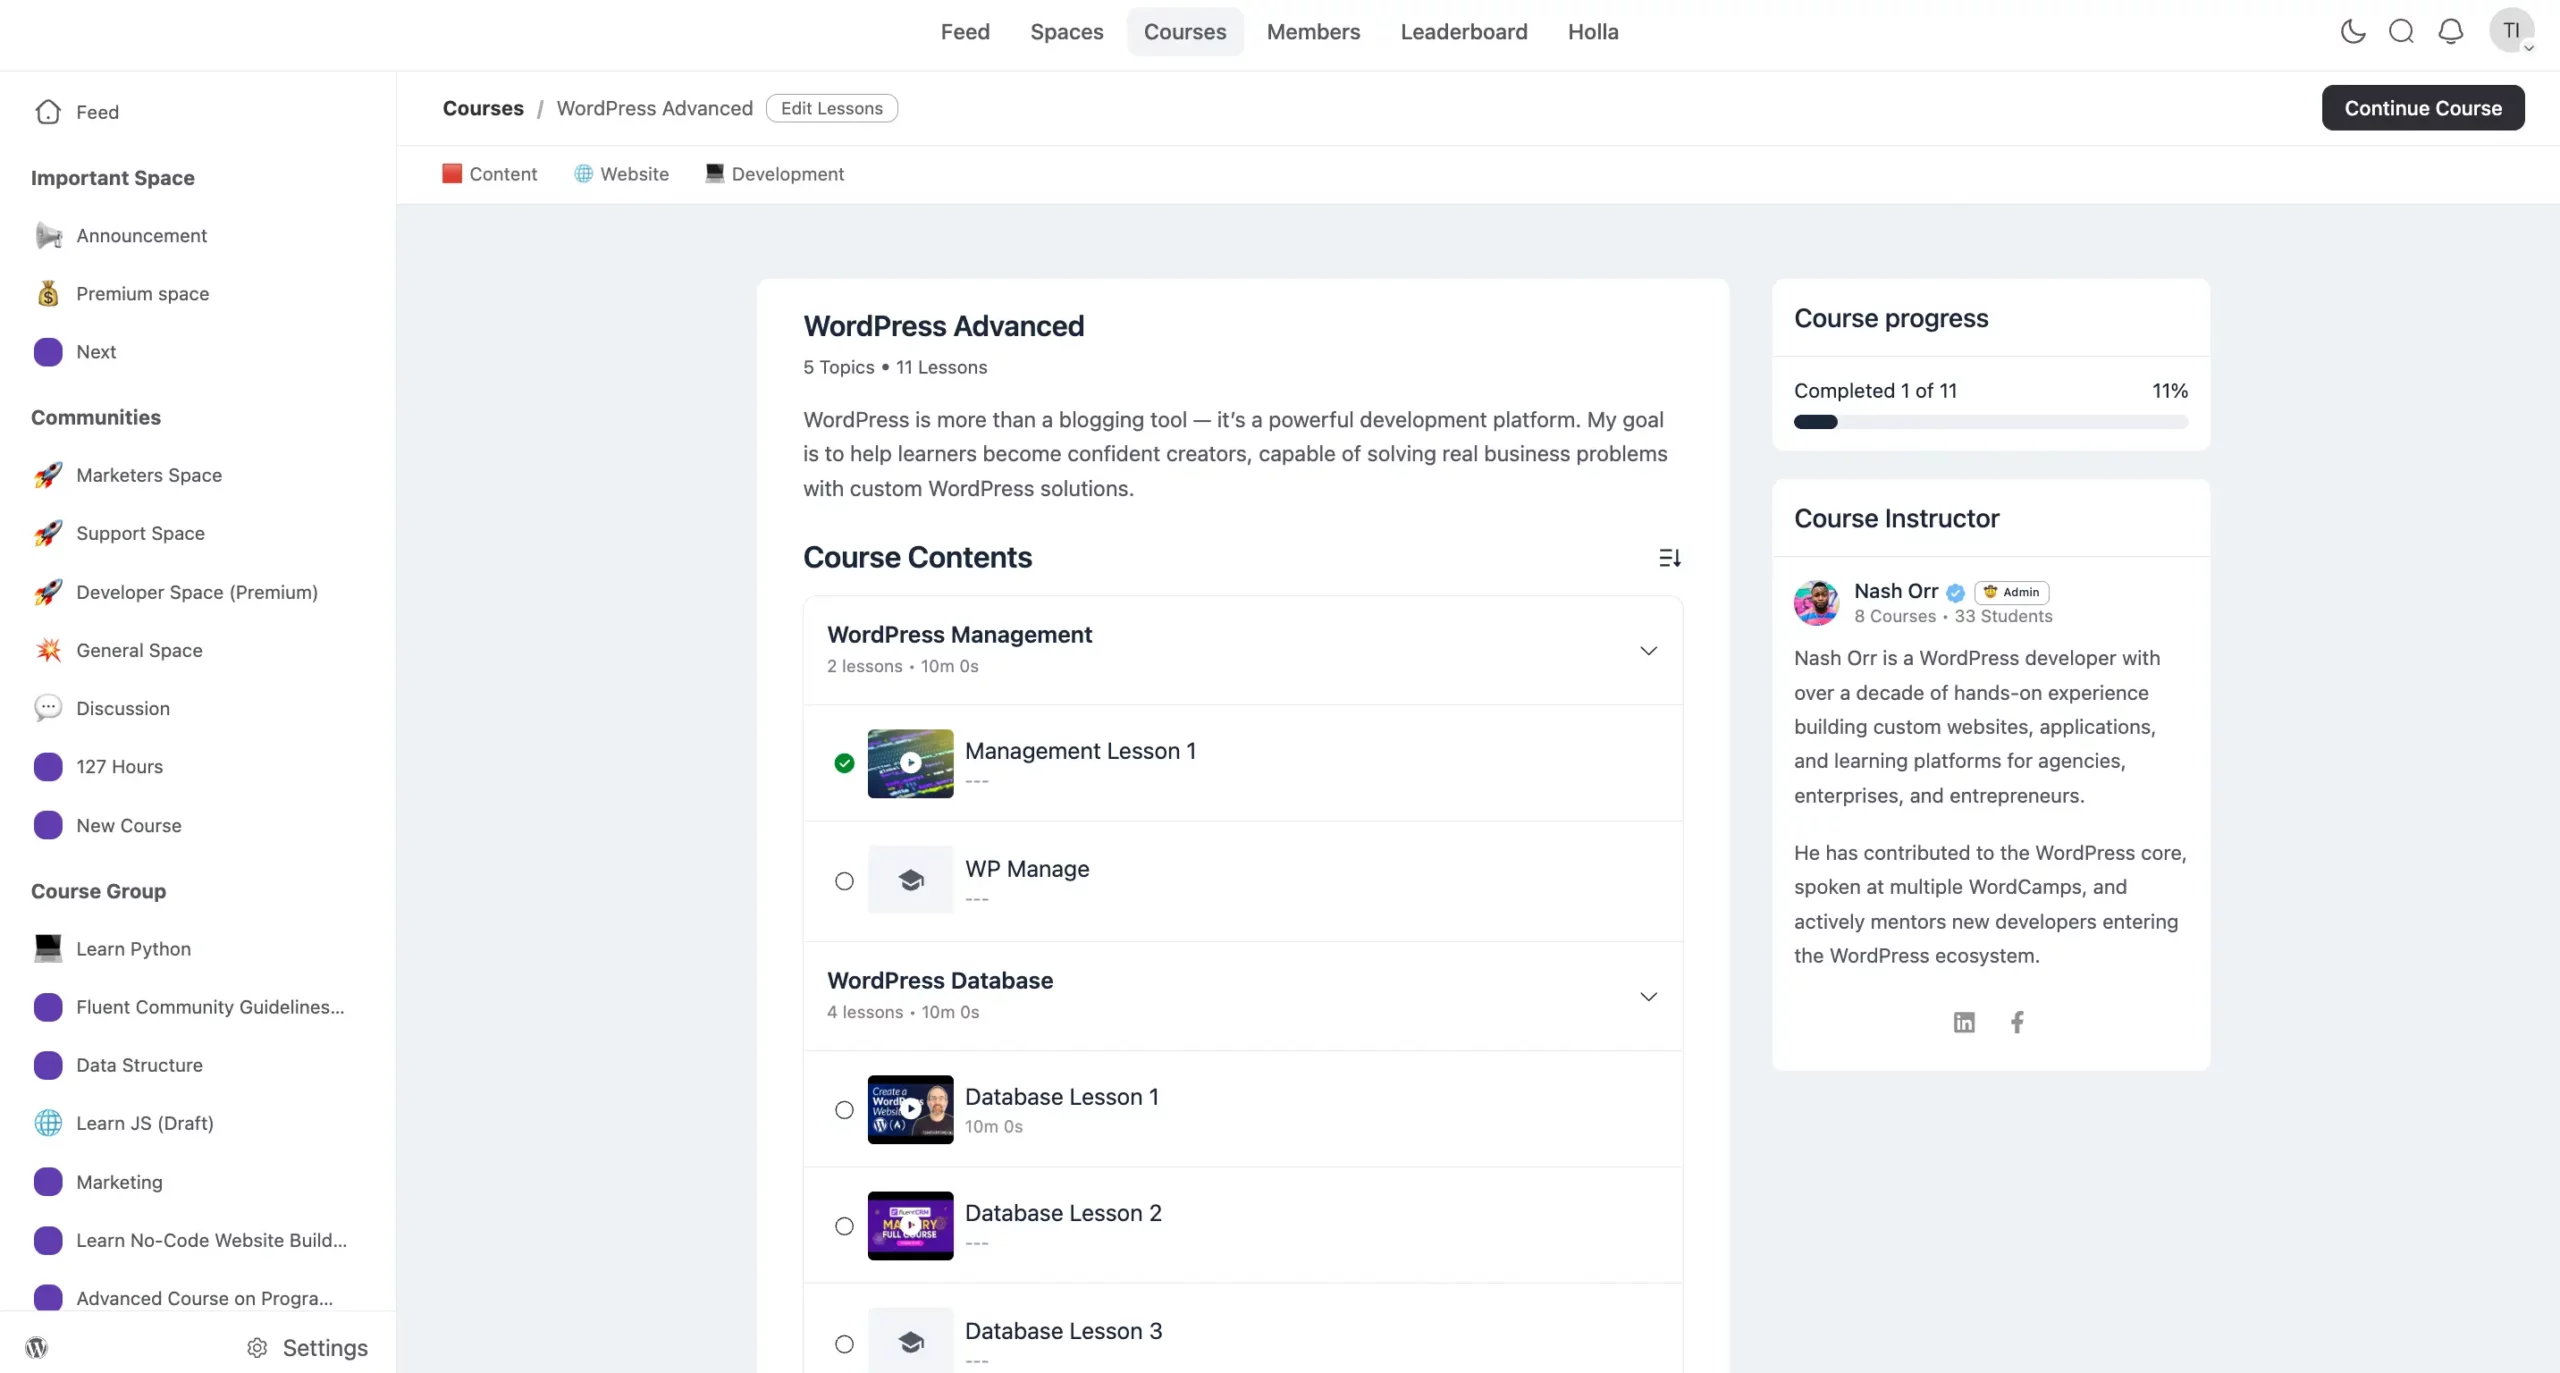Mark Database Lesson 3 as complete
This screenshot has width=2560, height=1373.
[x=844, y=1344]
